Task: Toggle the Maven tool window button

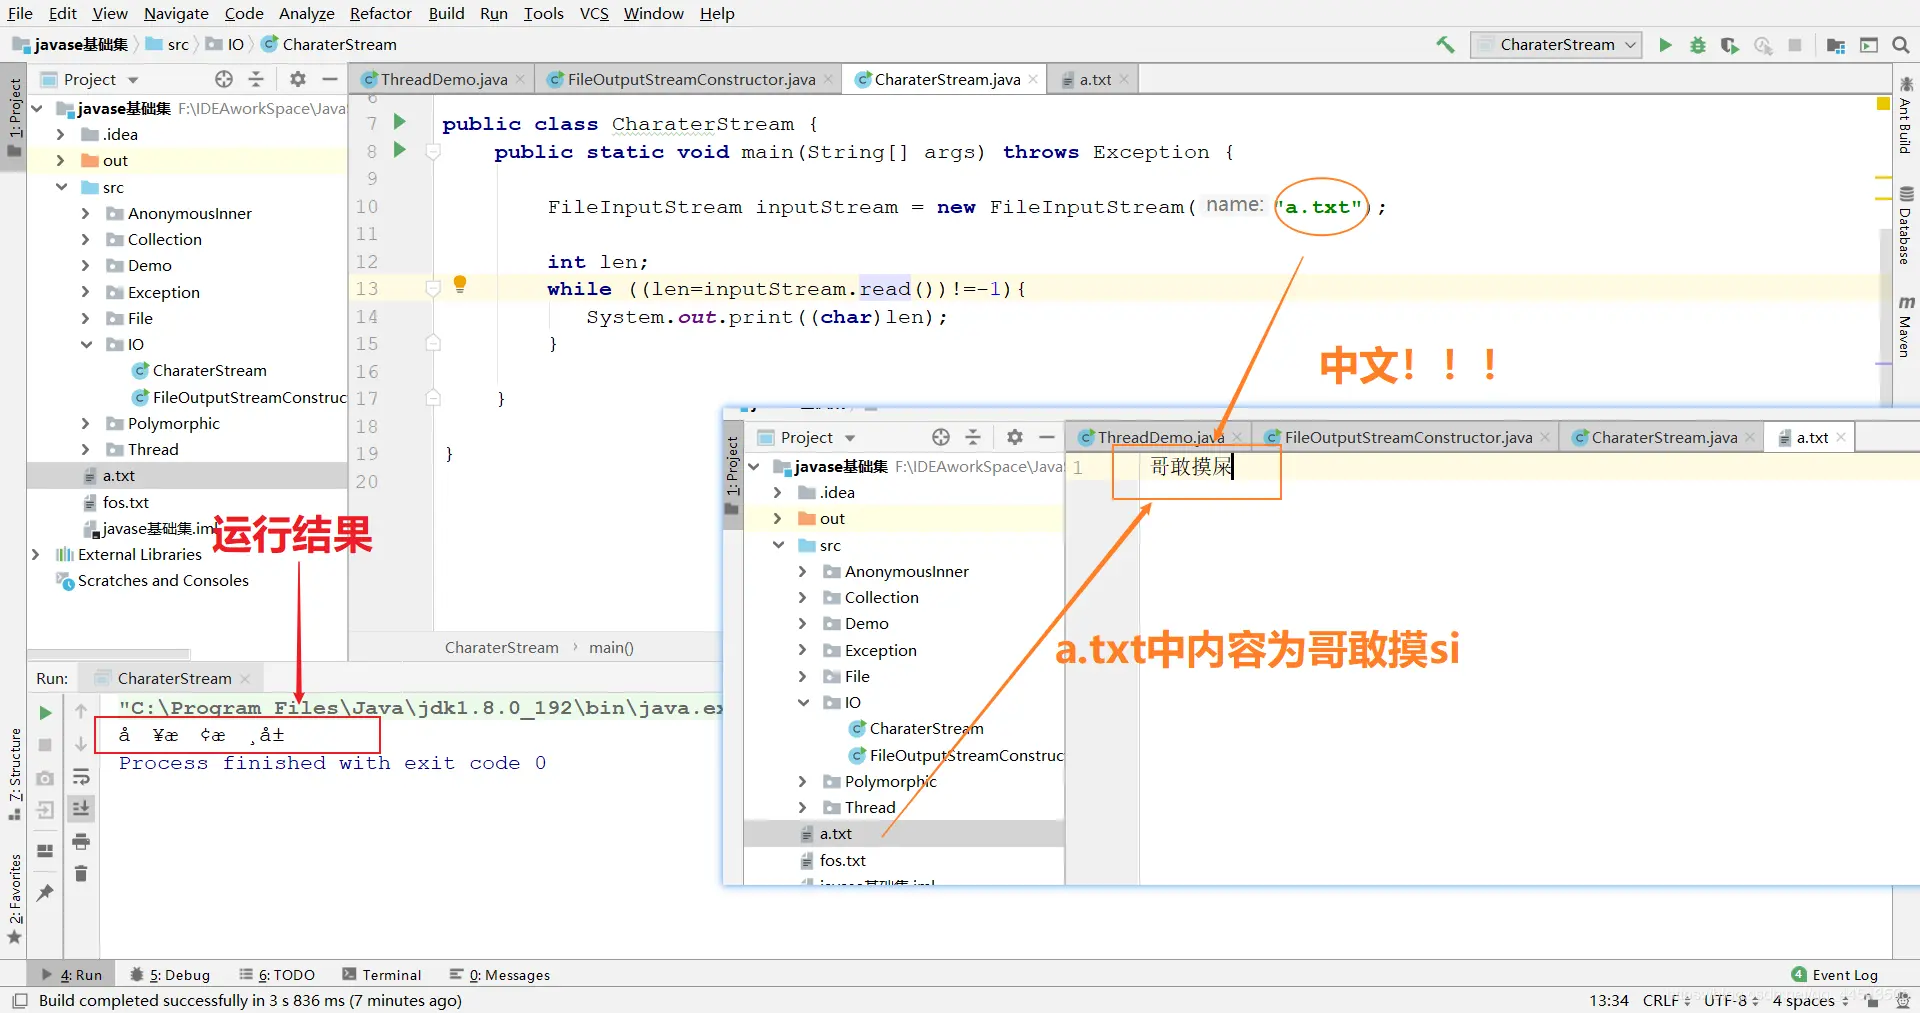Action: pos(1905,326)
